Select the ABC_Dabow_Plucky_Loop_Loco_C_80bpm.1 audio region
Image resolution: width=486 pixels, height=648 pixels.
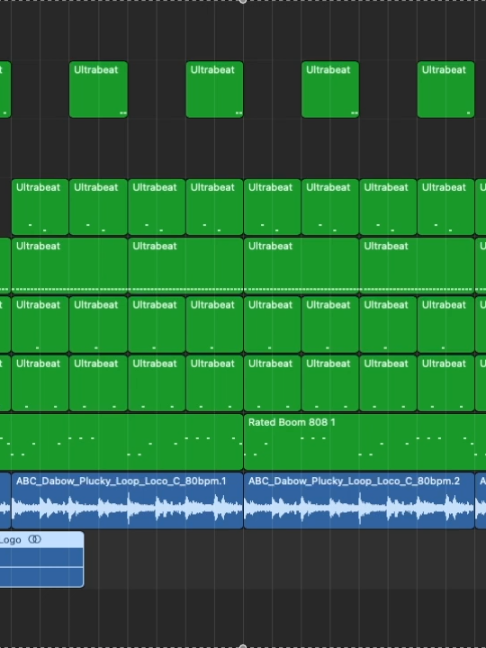point(127,500)
